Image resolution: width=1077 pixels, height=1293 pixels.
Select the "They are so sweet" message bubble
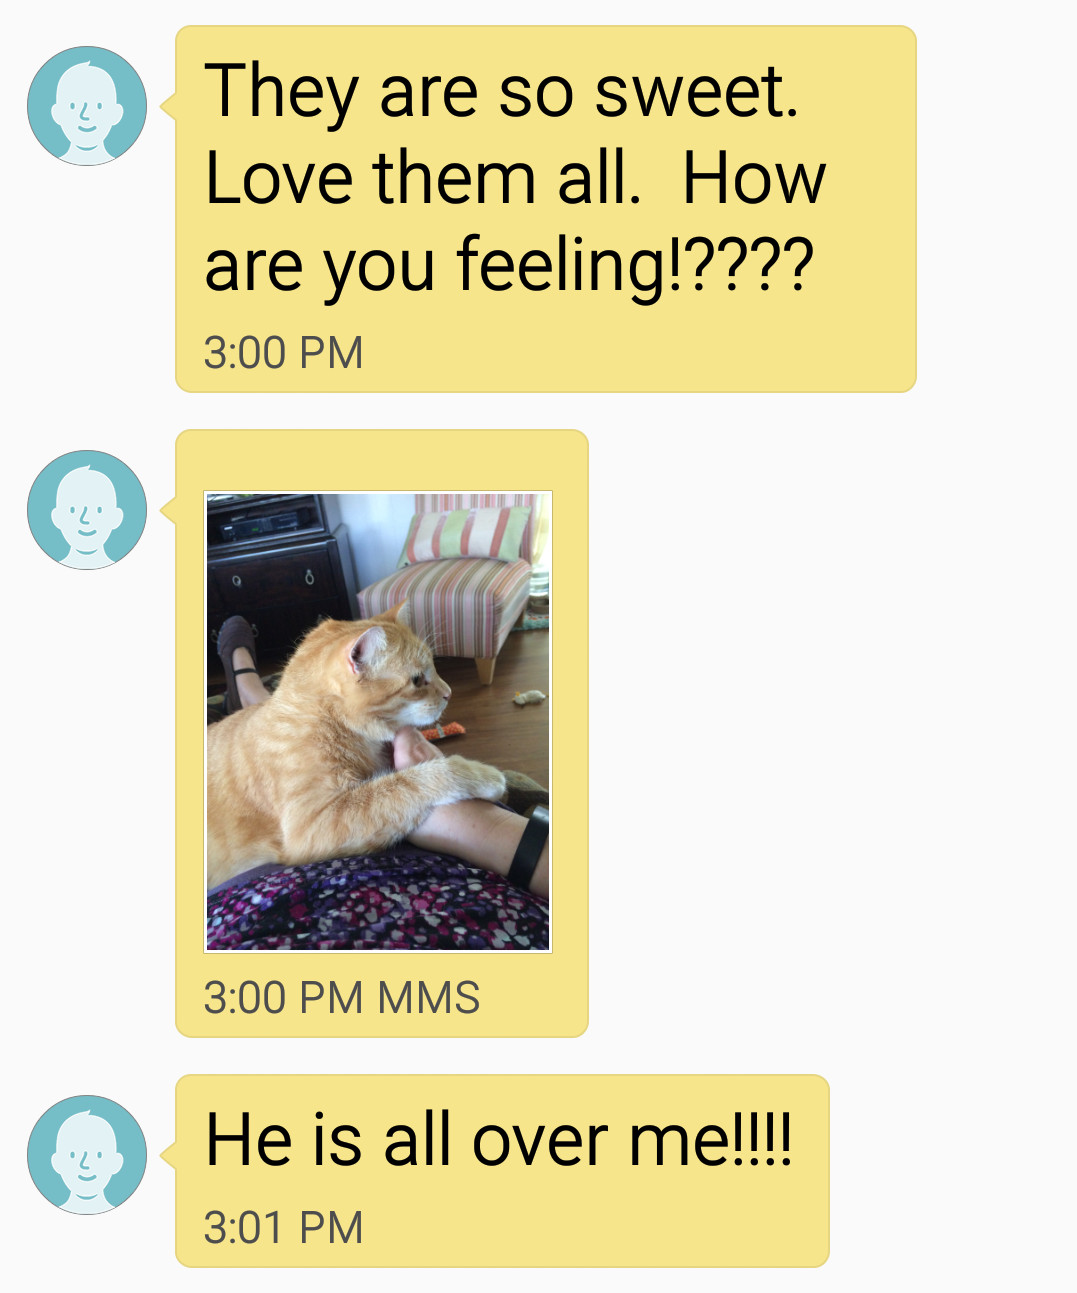[546, 209]
